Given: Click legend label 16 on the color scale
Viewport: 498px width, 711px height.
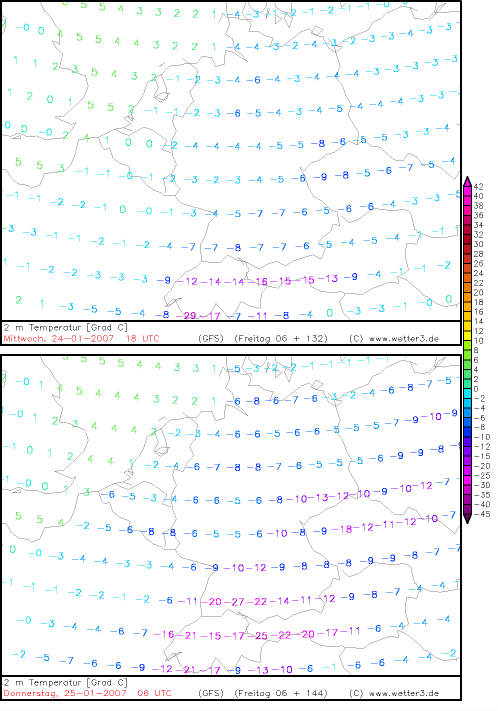Looking at the screenshot, I should click(478, 312).
